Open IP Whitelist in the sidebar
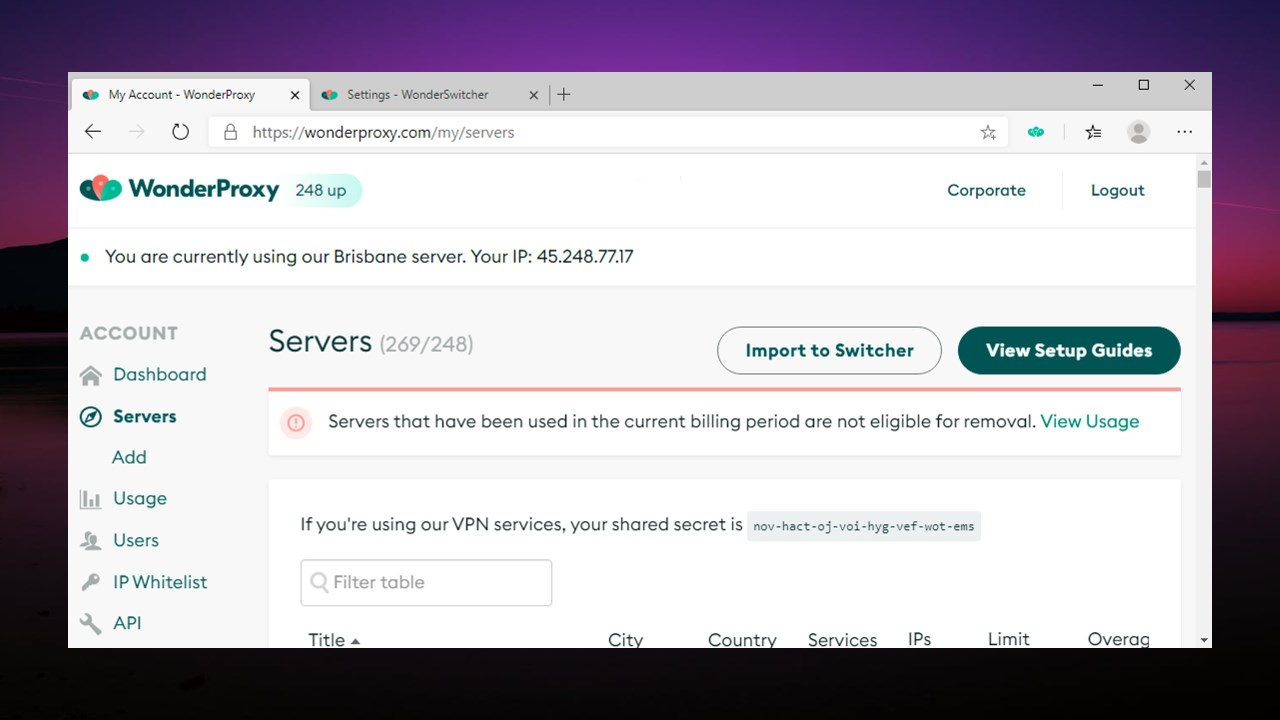Viewport: 1280px width, 720px height. coord(160,582)
